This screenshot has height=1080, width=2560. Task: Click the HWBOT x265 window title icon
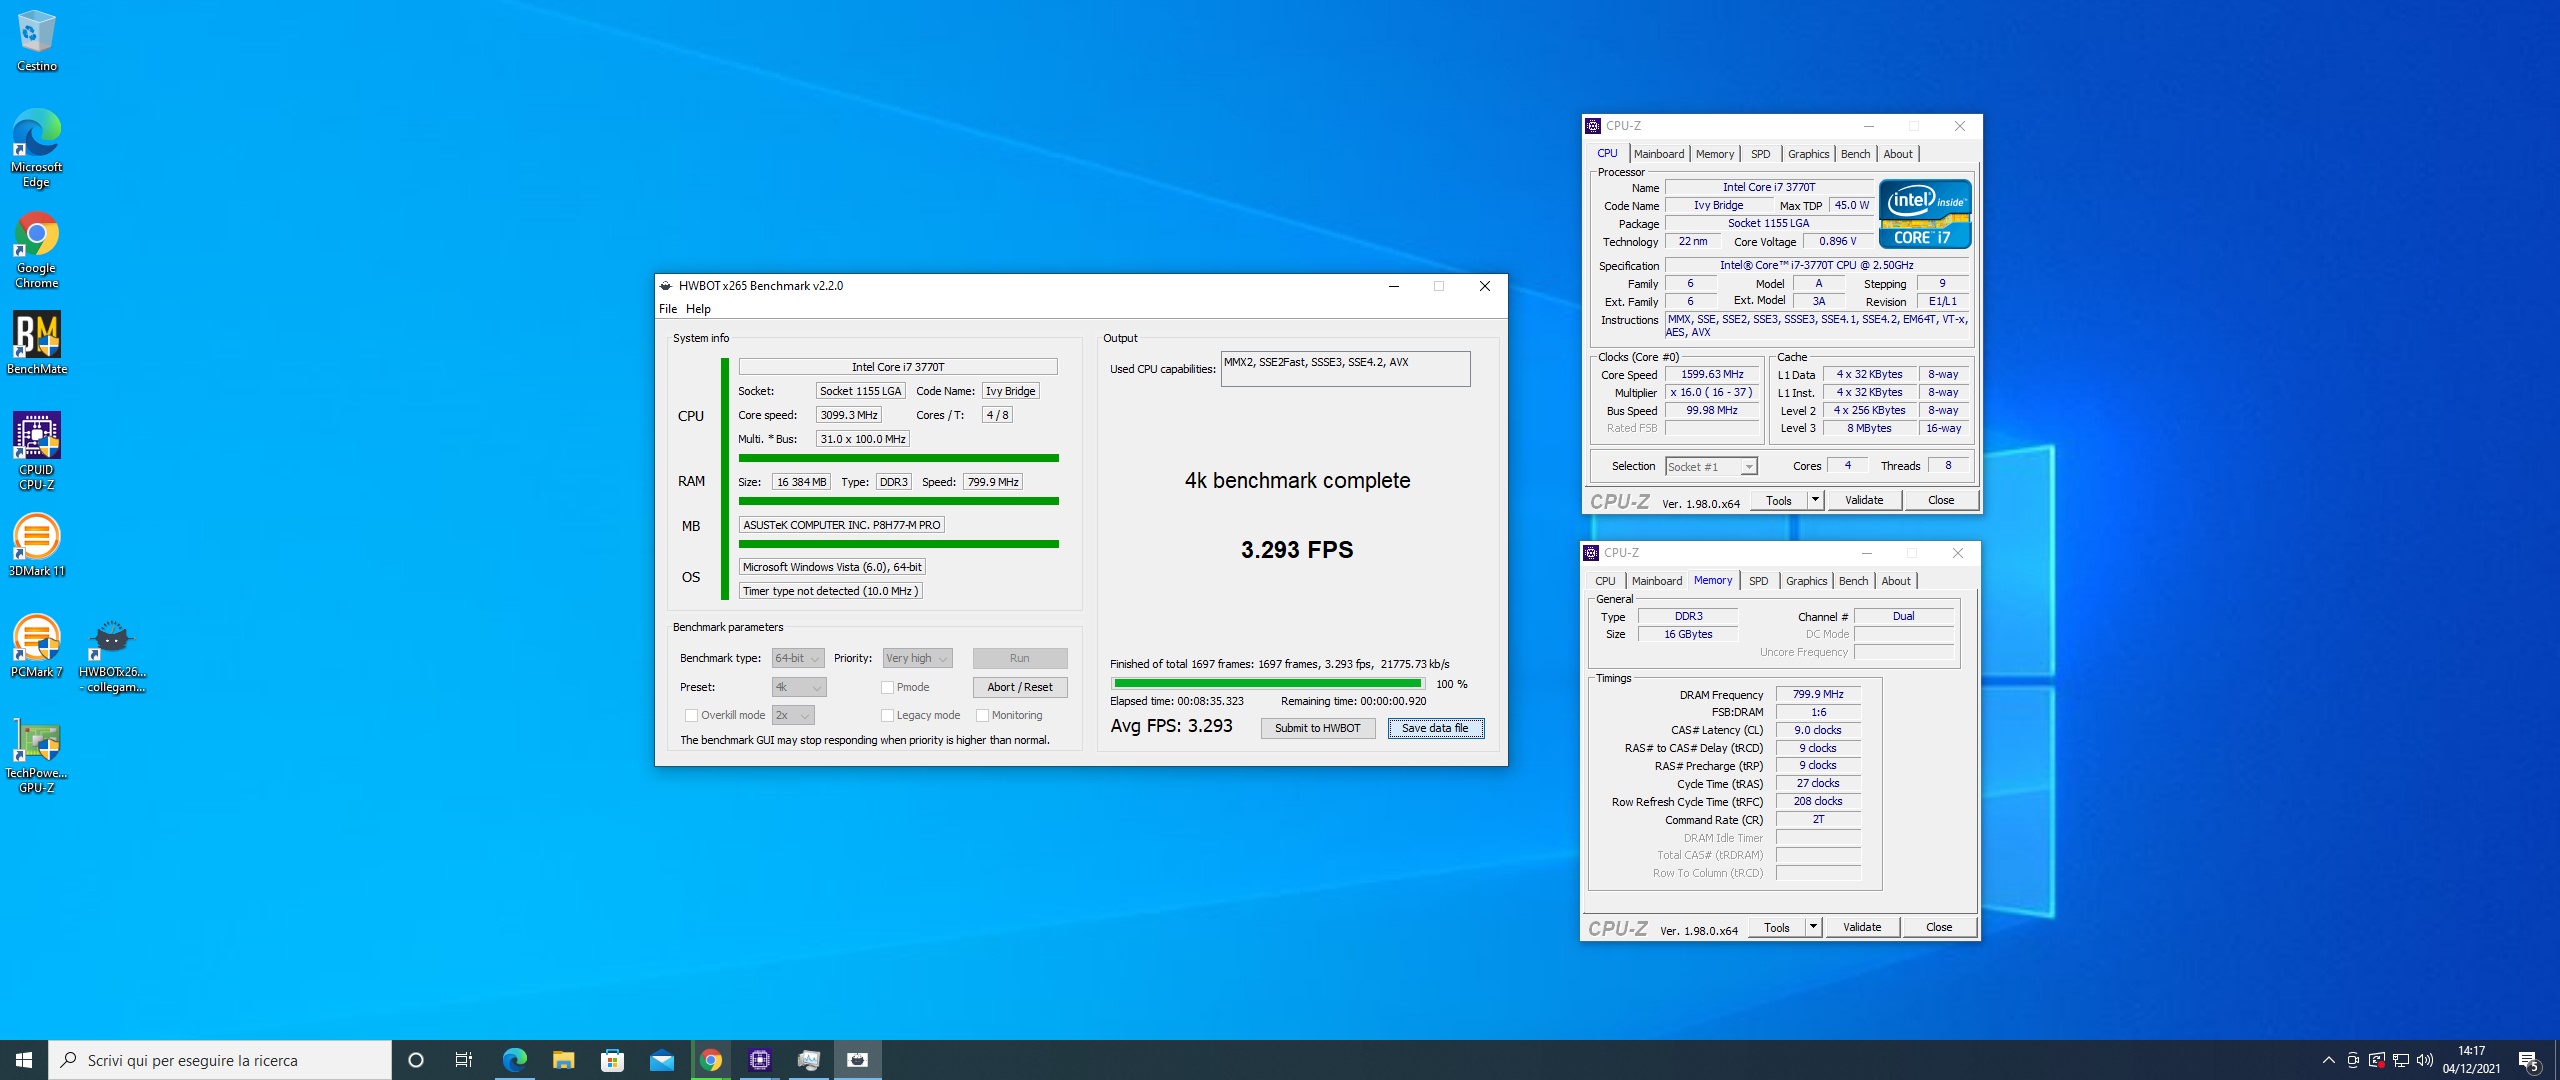[666, 286]
